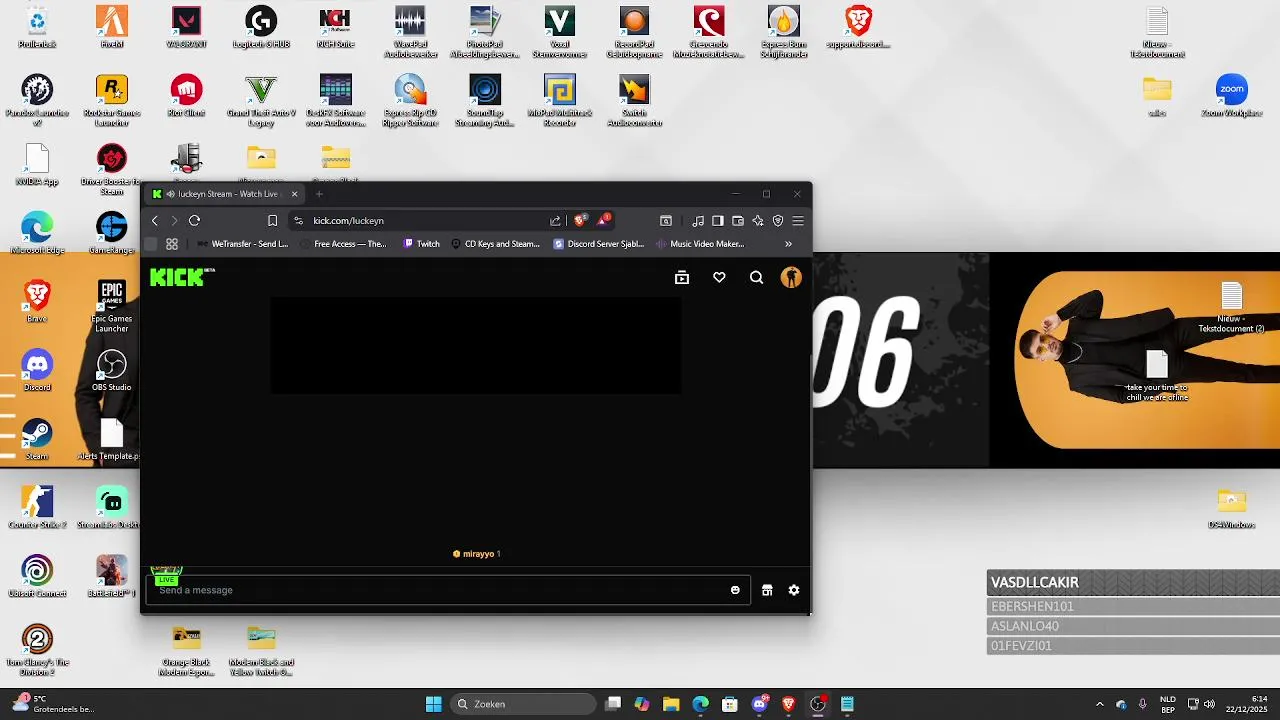Select the luckeyn Stream browser tab
The width and height of the screenshot is (1280, 720).
226,194
